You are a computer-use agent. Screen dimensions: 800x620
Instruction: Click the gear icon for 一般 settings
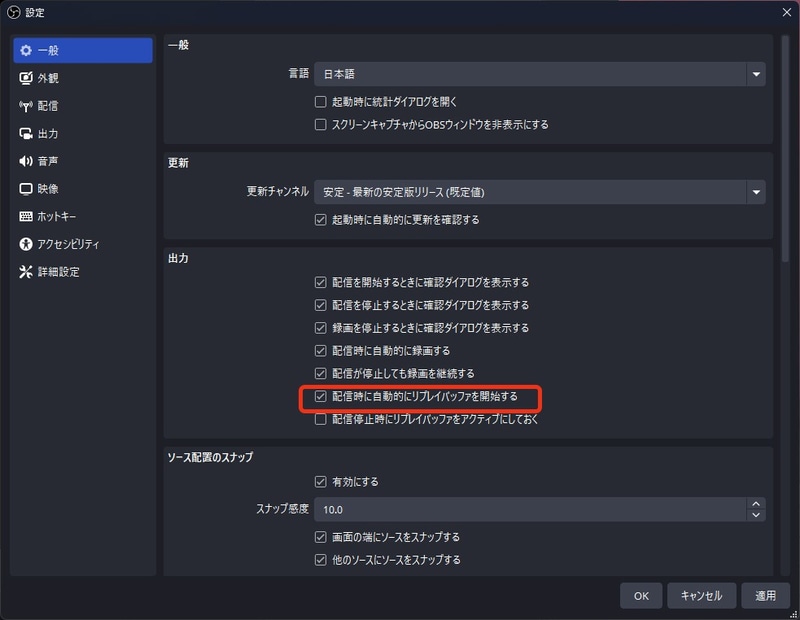click(26, 50)
